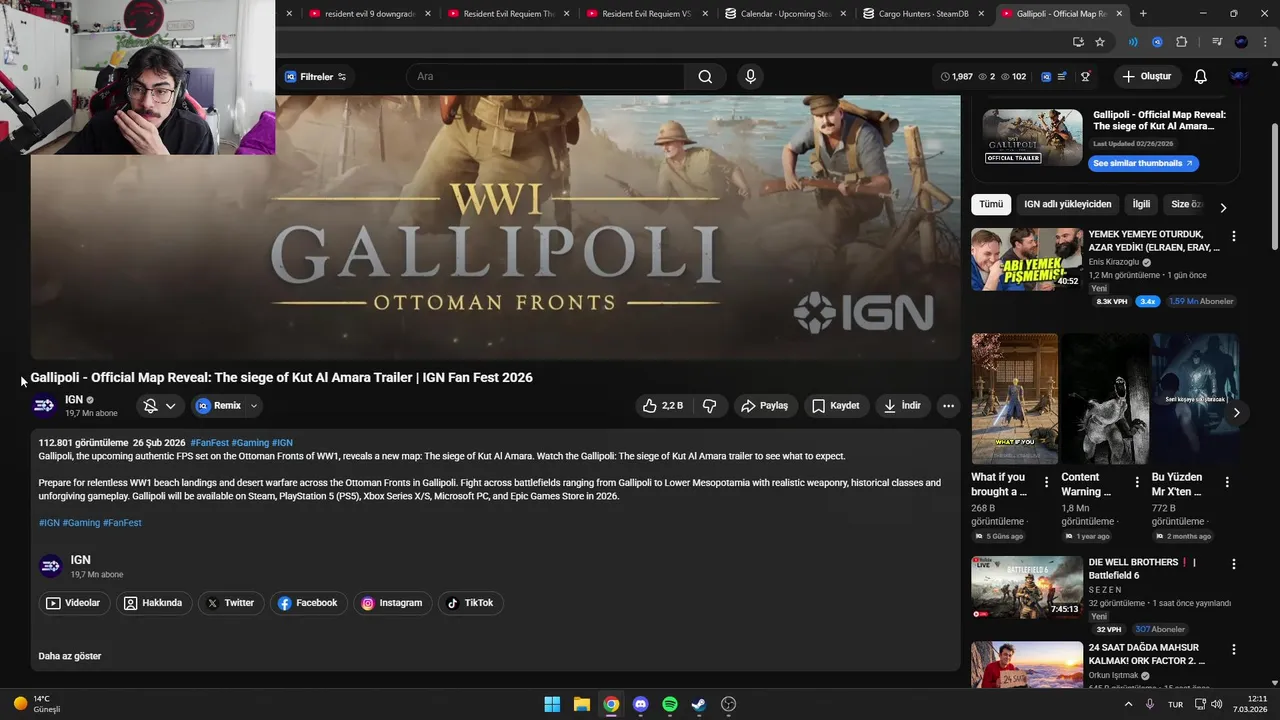Open the Filtreler filter options
Viewport: 1280px width, 720px height.
[x=315, y=77]
